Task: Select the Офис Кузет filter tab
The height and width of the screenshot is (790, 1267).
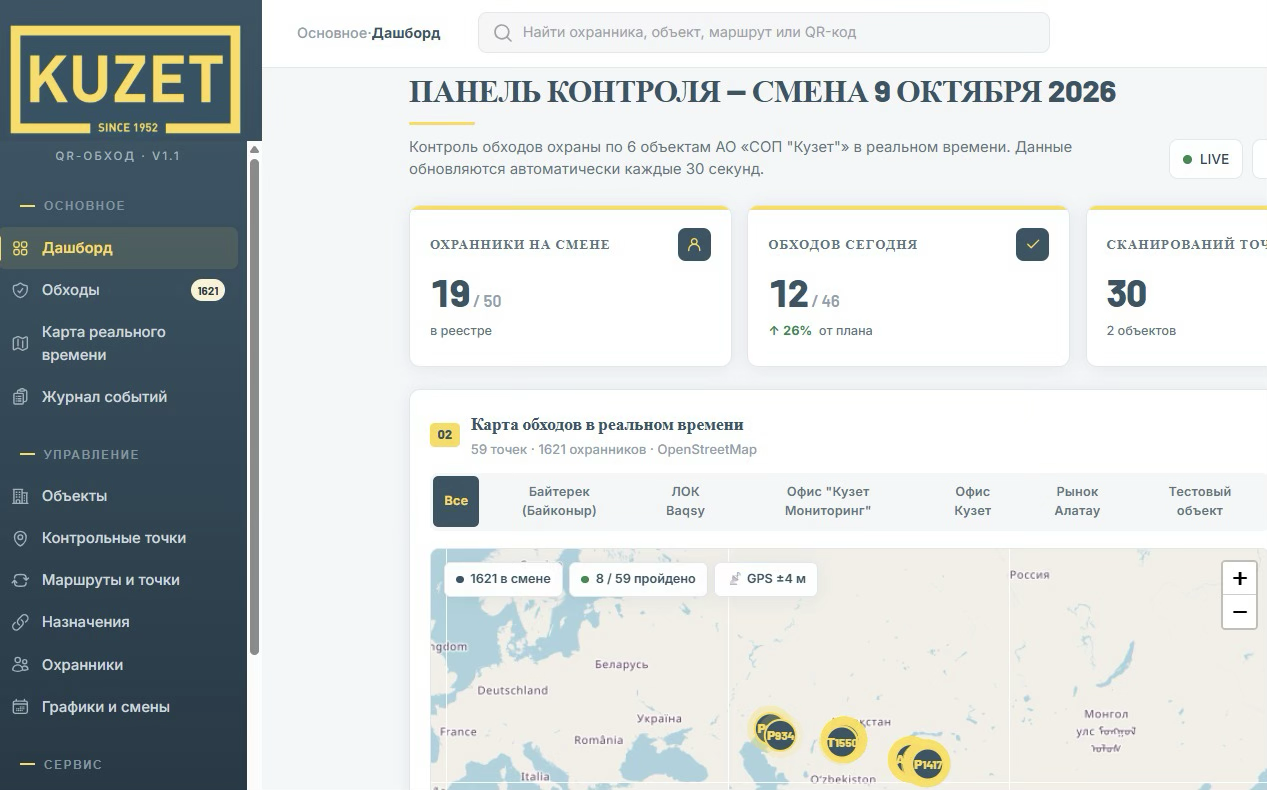Action: (x=972, y=501)
